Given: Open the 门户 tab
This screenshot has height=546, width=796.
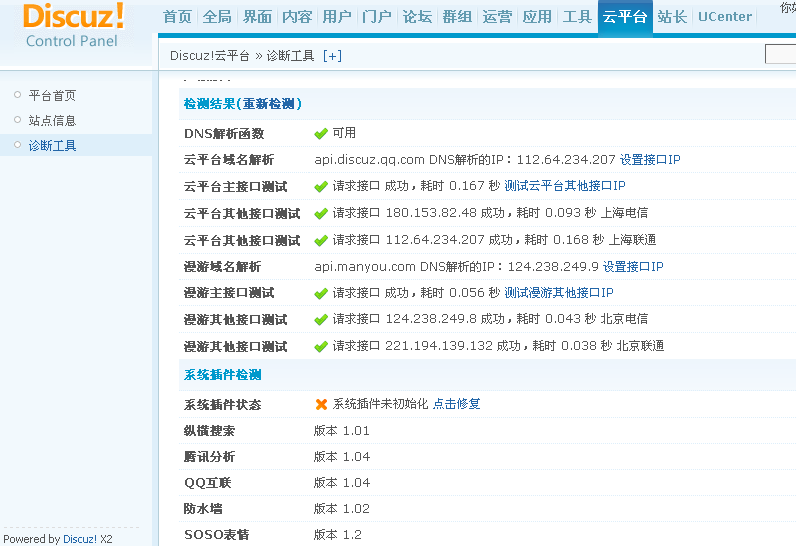Looking at the screenshot, I should pos(377,17).
